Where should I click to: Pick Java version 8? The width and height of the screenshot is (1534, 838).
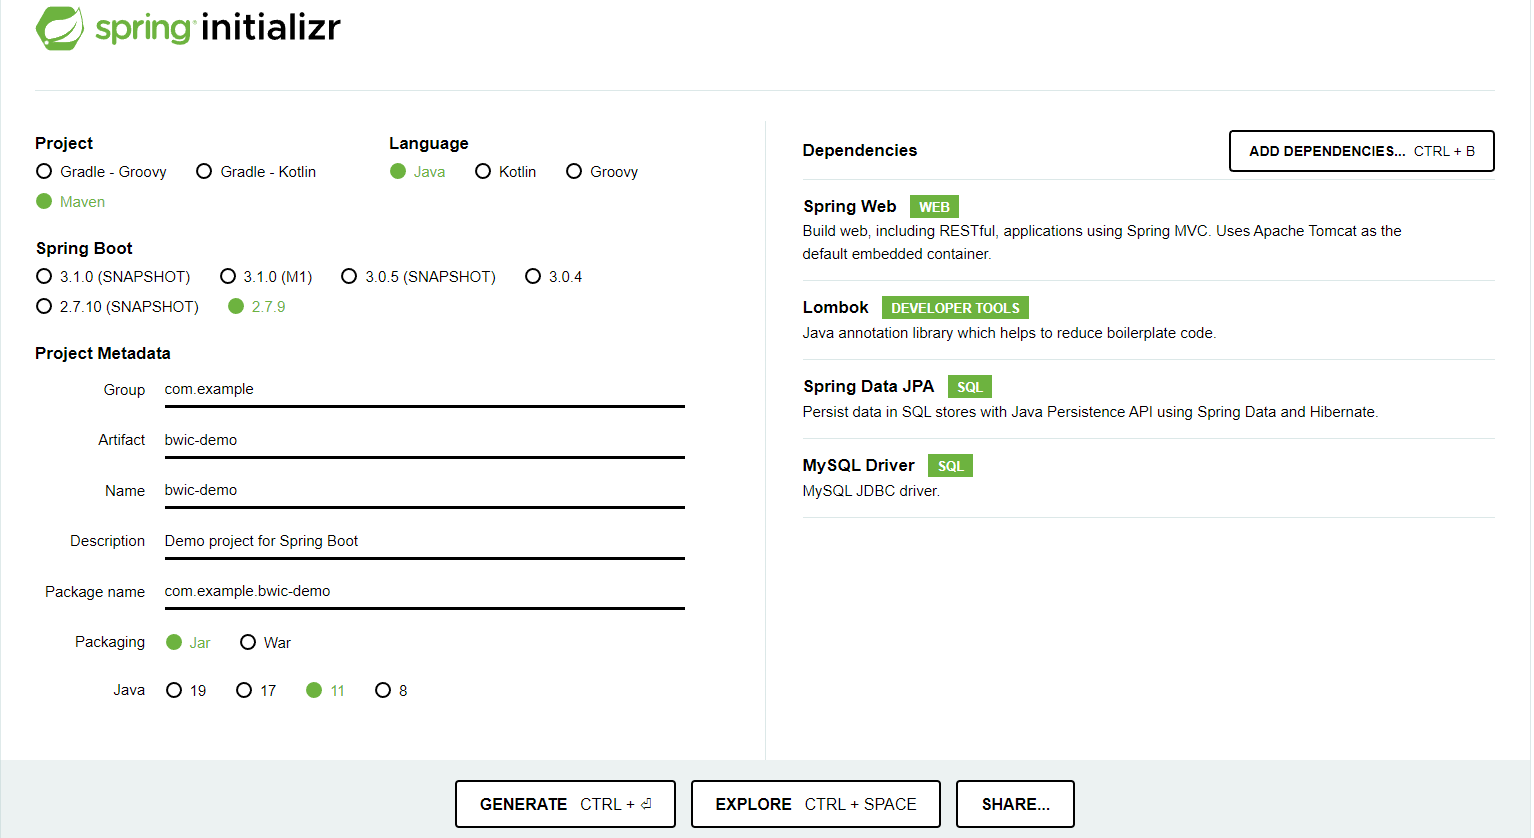point(391,691)
